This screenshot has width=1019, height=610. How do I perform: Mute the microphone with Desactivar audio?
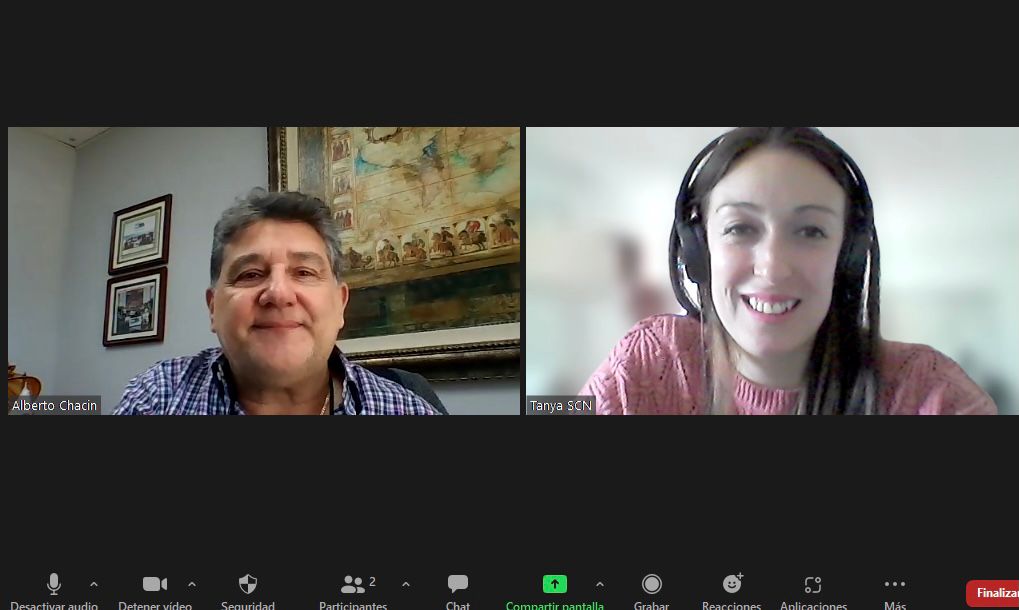(54, 585)
